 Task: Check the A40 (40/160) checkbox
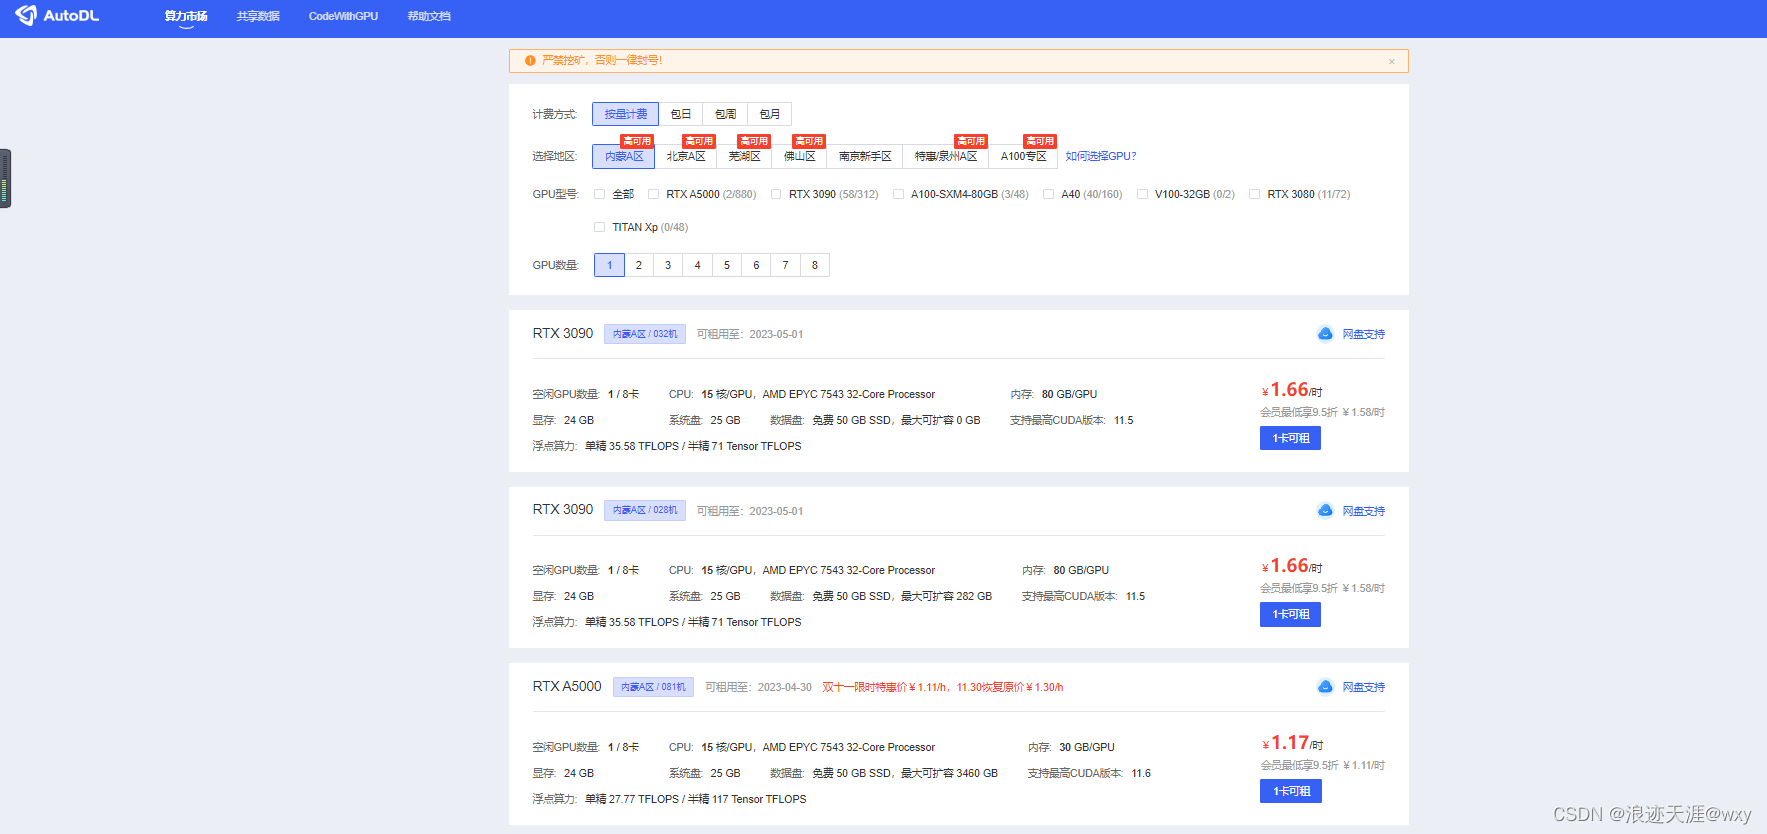[x=1049, y=194]
